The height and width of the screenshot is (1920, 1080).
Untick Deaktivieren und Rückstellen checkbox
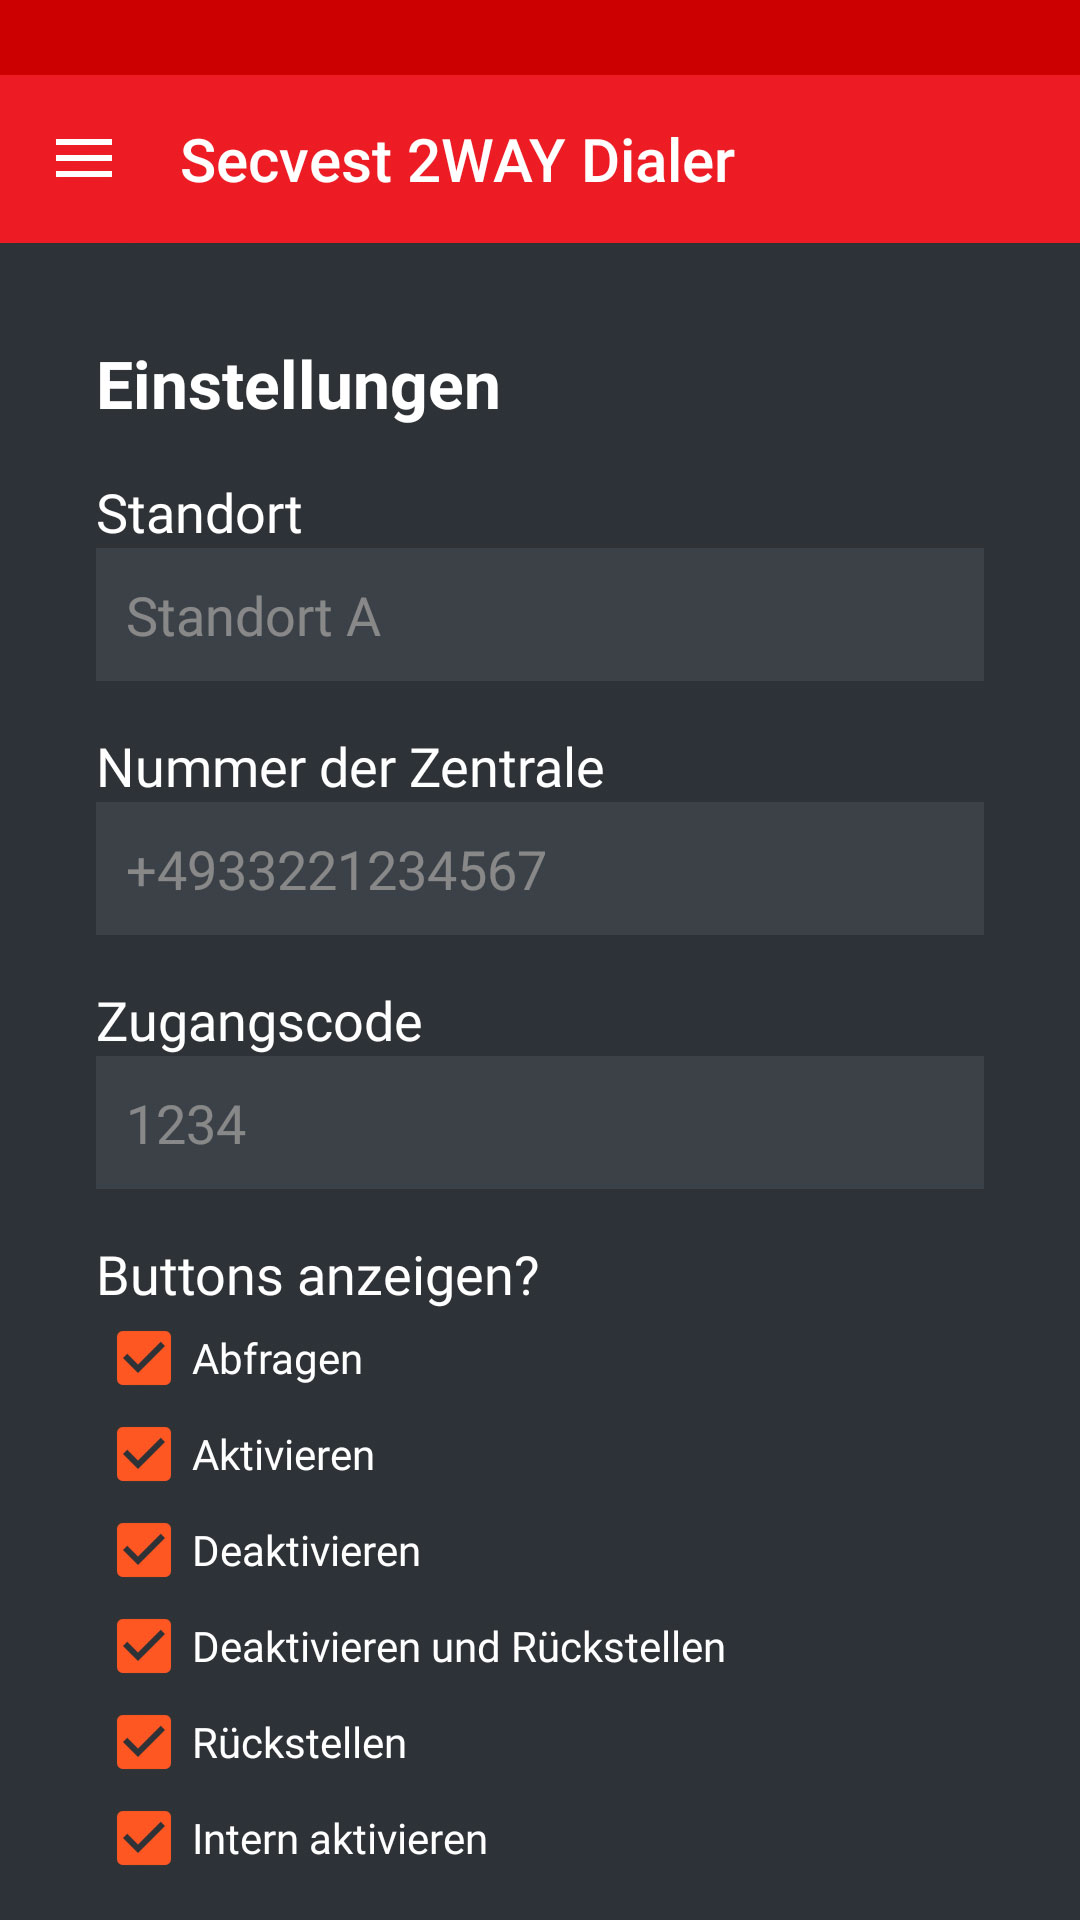(x=144, y=1647)
